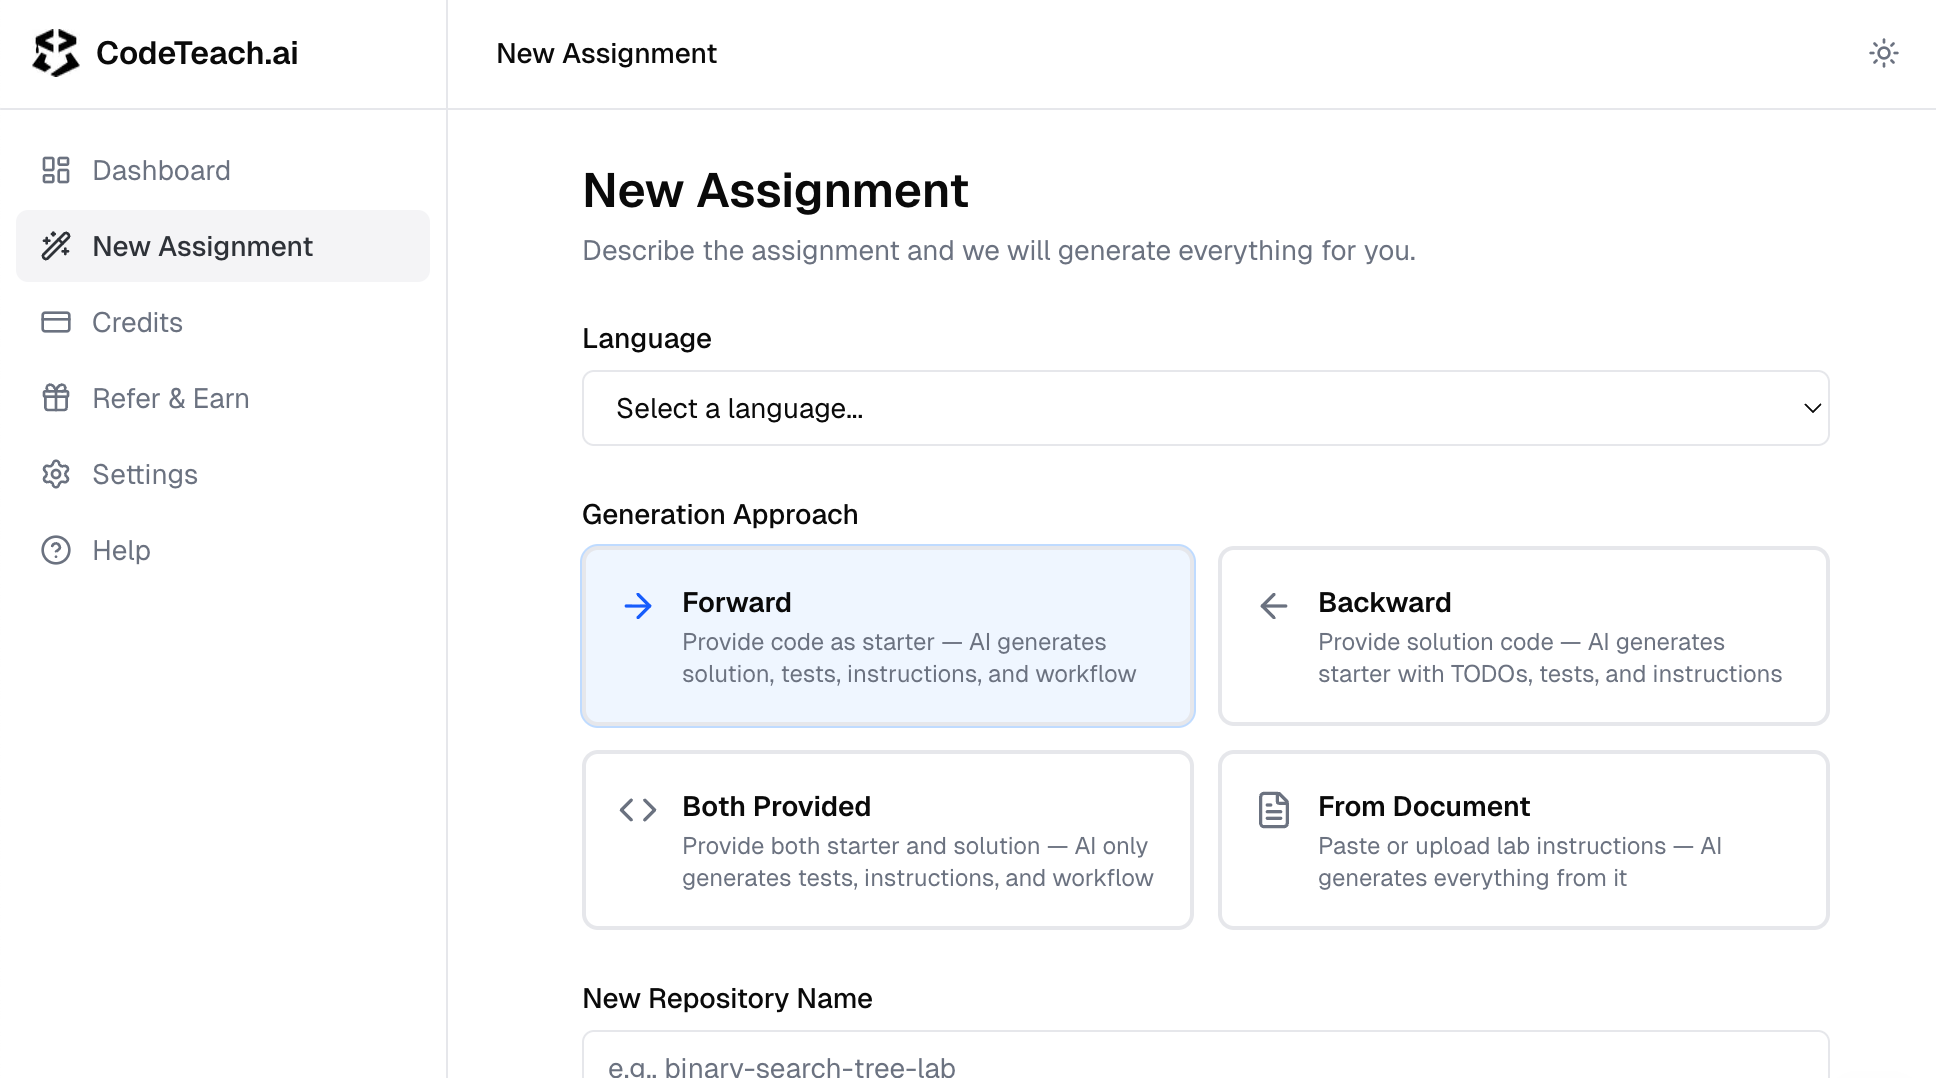Select the Backward generation approach card
Image resolution: width=1936 pixels, height=1078 pixels.
click(x=1524, y=636)
